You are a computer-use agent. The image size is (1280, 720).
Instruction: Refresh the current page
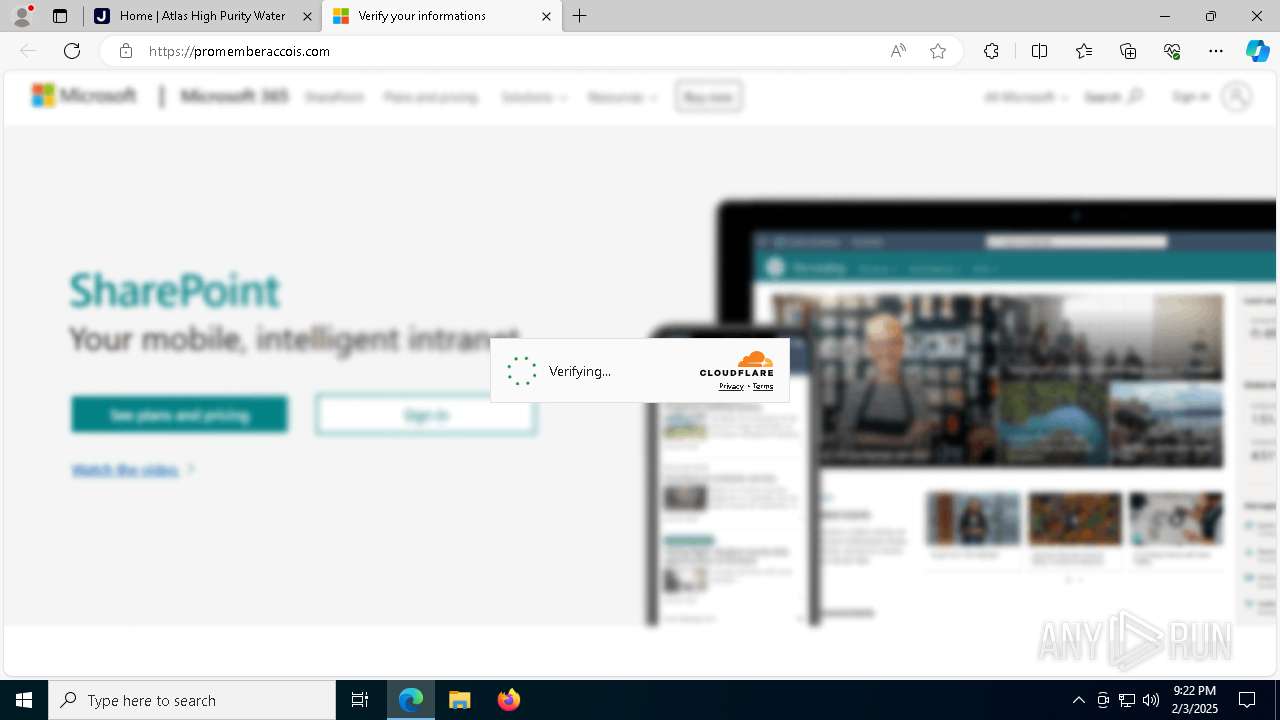(x=72, y=51)
